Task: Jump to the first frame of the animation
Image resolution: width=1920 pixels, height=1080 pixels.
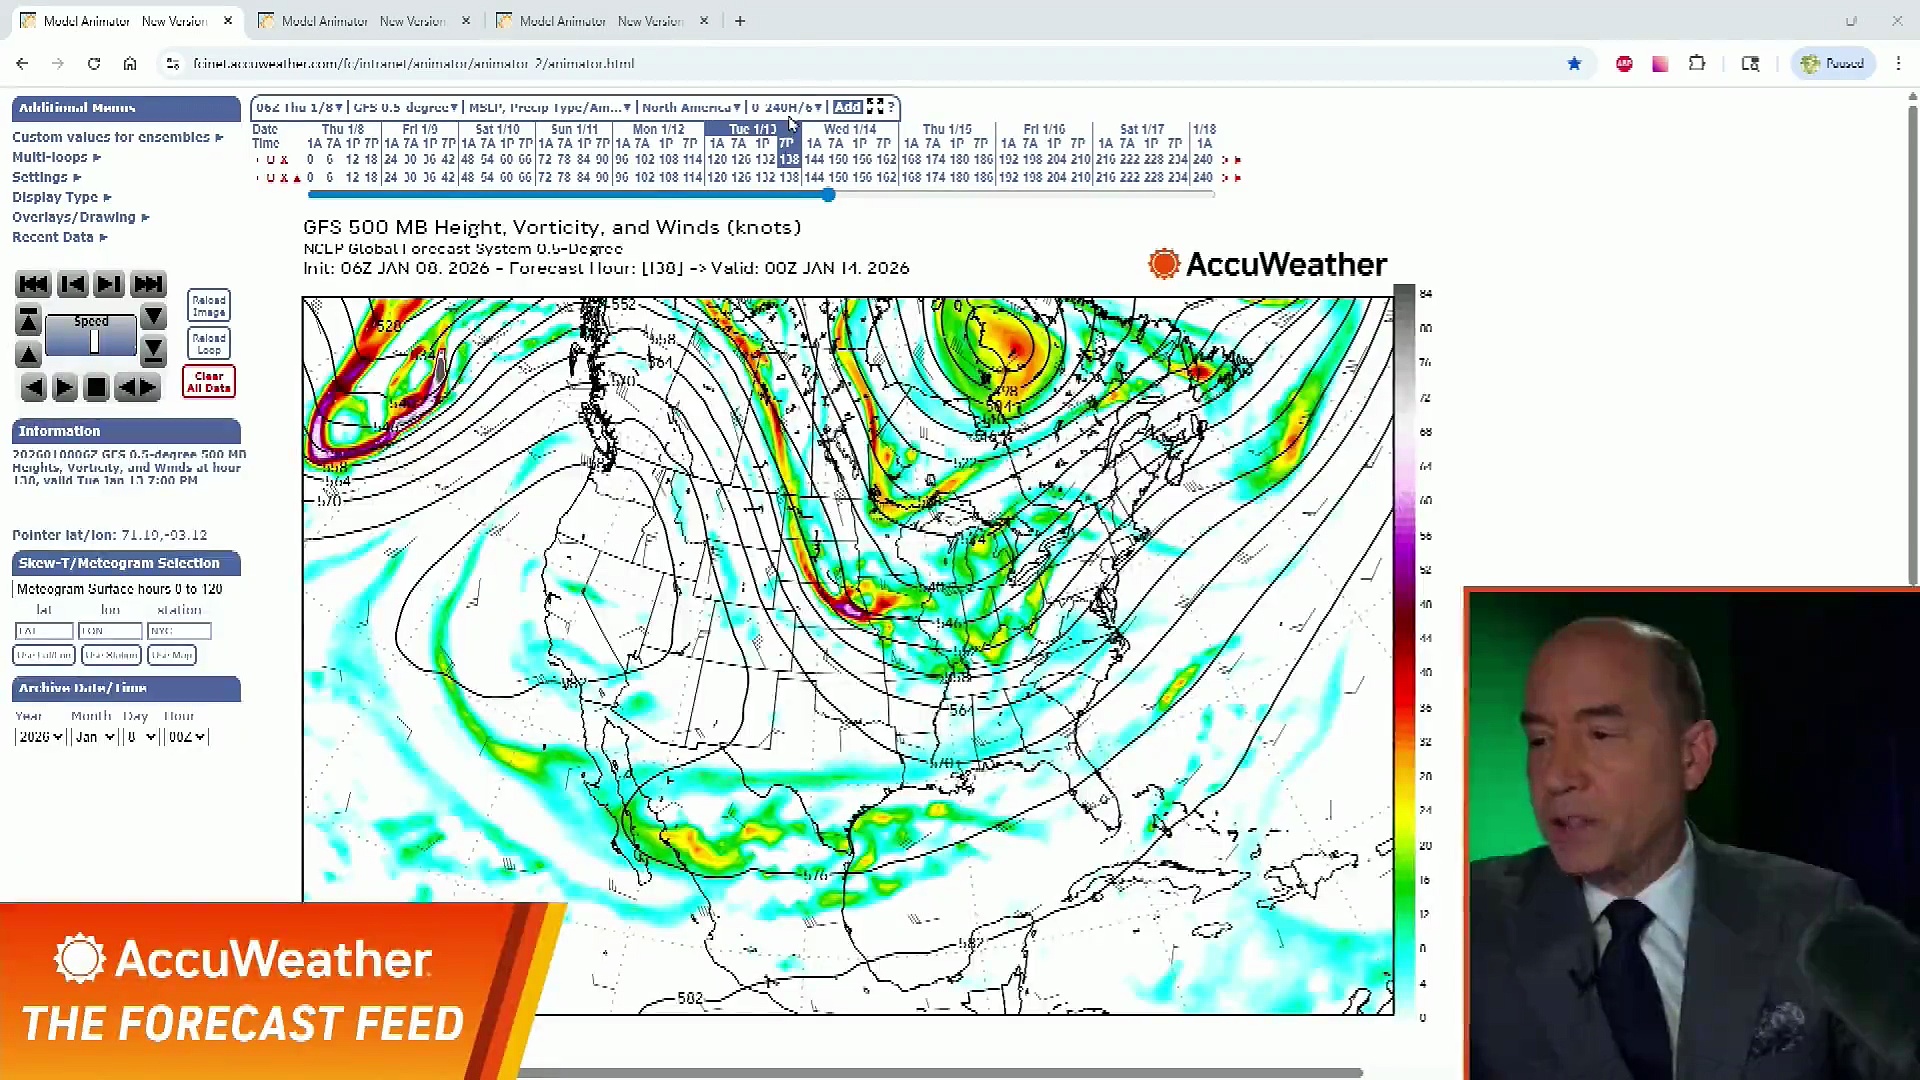Action: 33,285
